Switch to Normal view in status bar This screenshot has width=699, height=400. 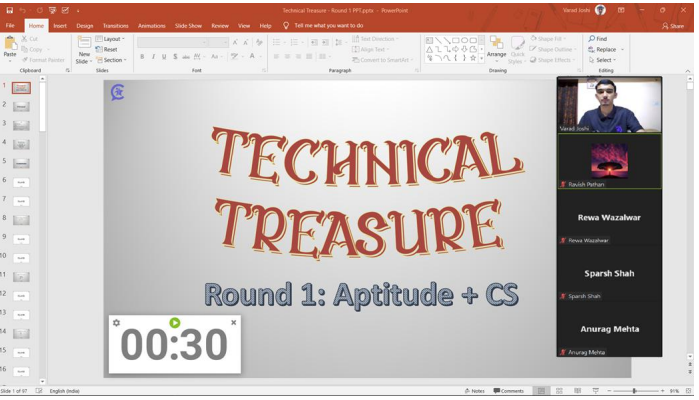(x=541, y=391)
